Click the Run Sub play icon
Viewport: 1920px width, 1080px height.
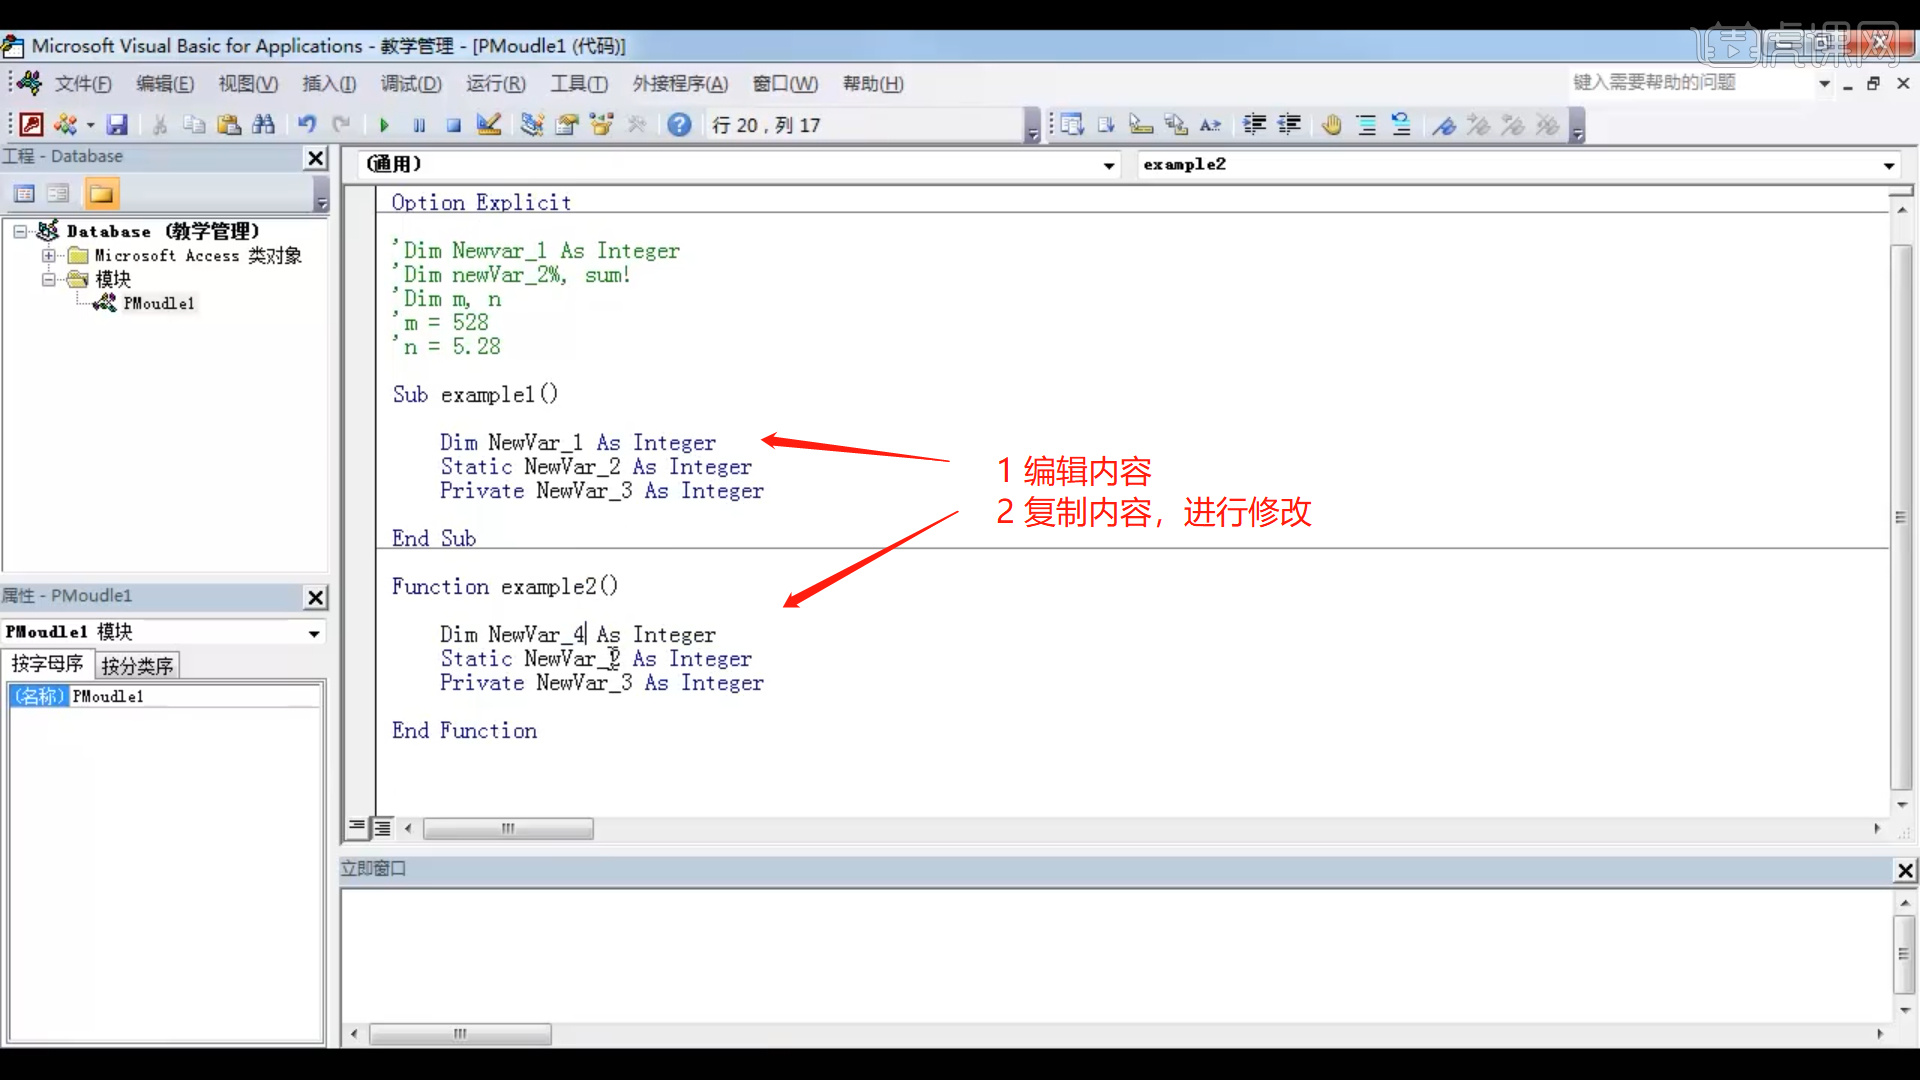click(x=384, y=125)
